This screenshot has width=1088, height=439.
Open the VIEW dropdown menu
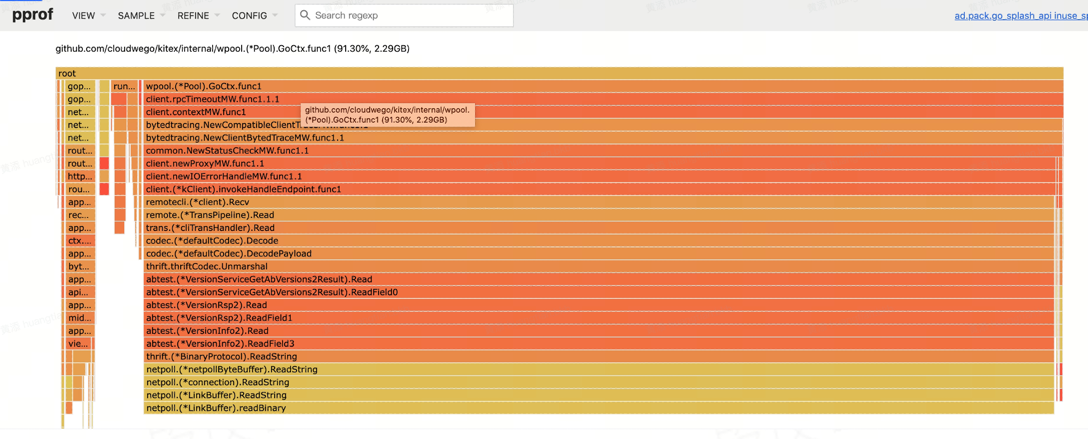(88, 16)
